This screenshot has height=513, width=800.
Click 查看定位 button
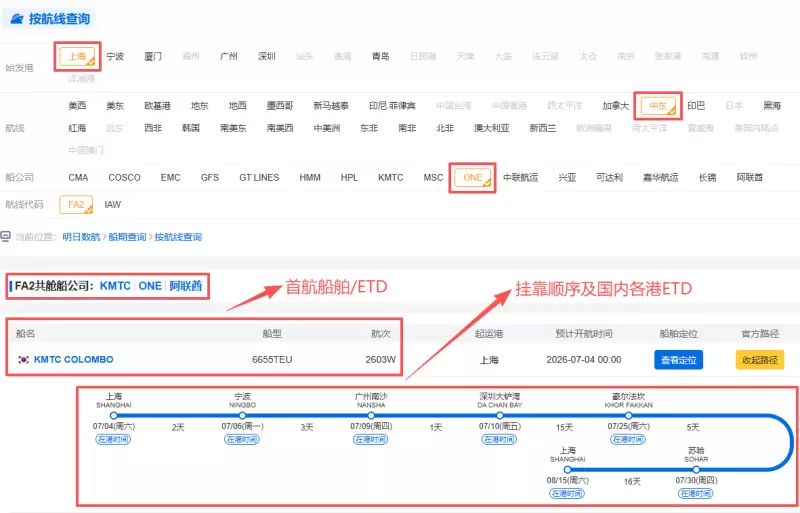(679, 360)
